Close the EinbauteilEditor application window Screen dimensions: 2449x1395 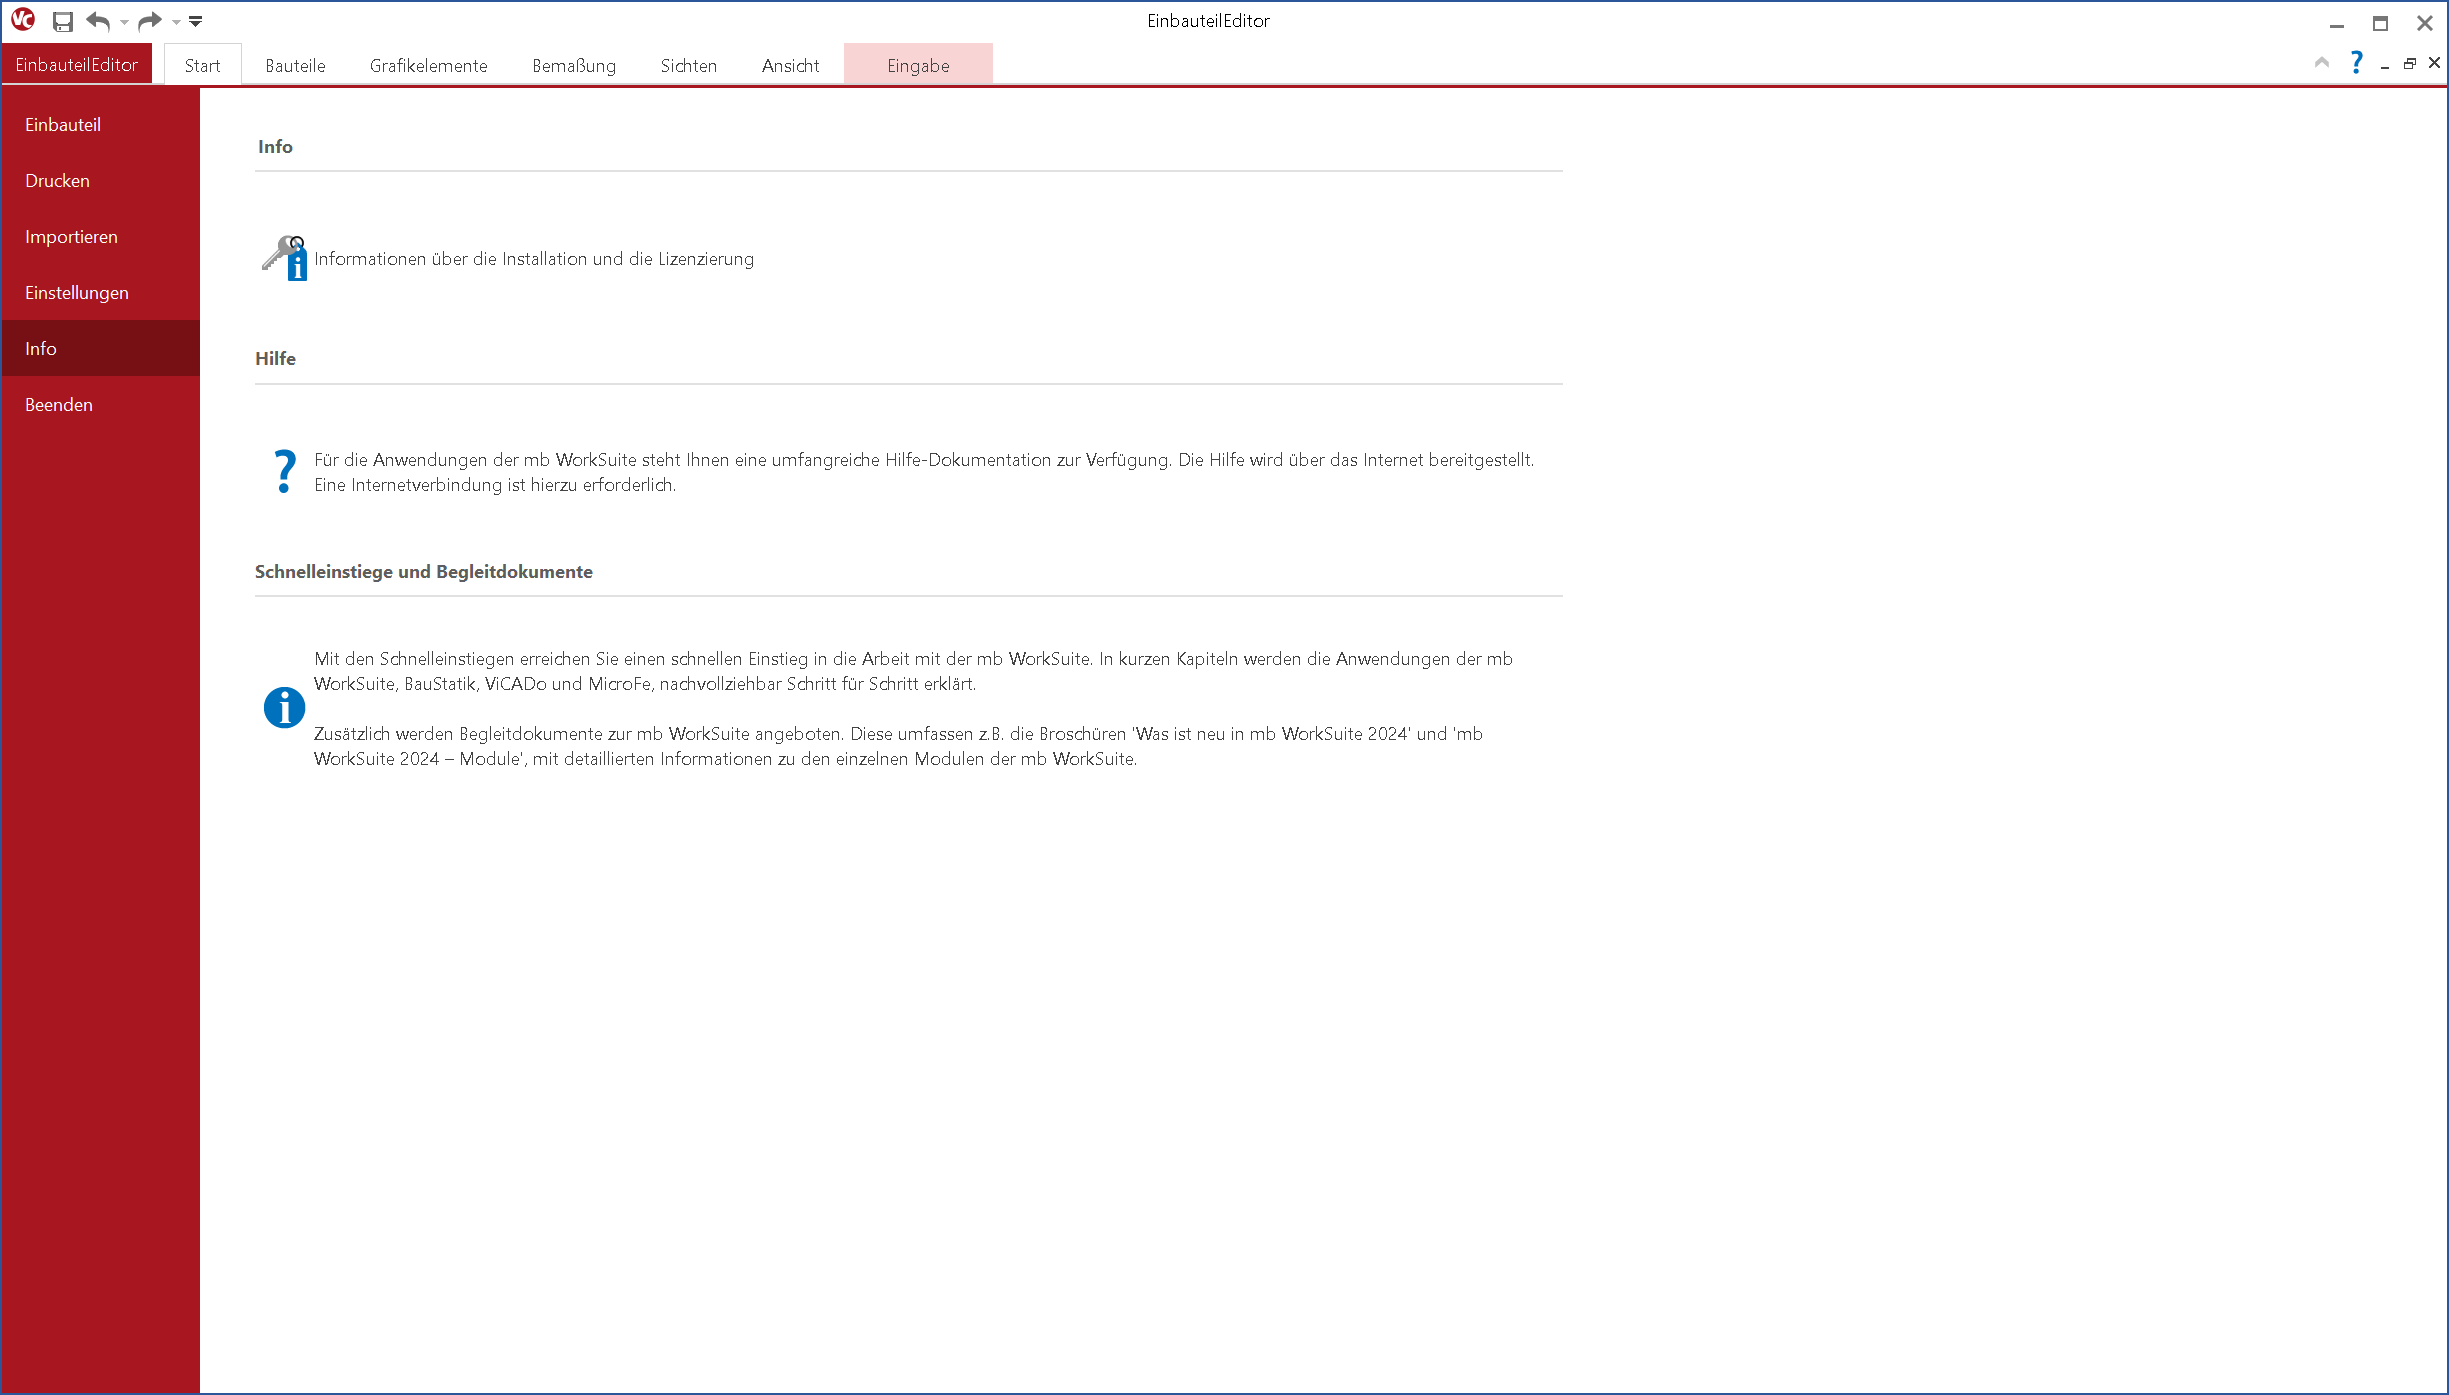pyautogui.click(x=2425, y=23)
